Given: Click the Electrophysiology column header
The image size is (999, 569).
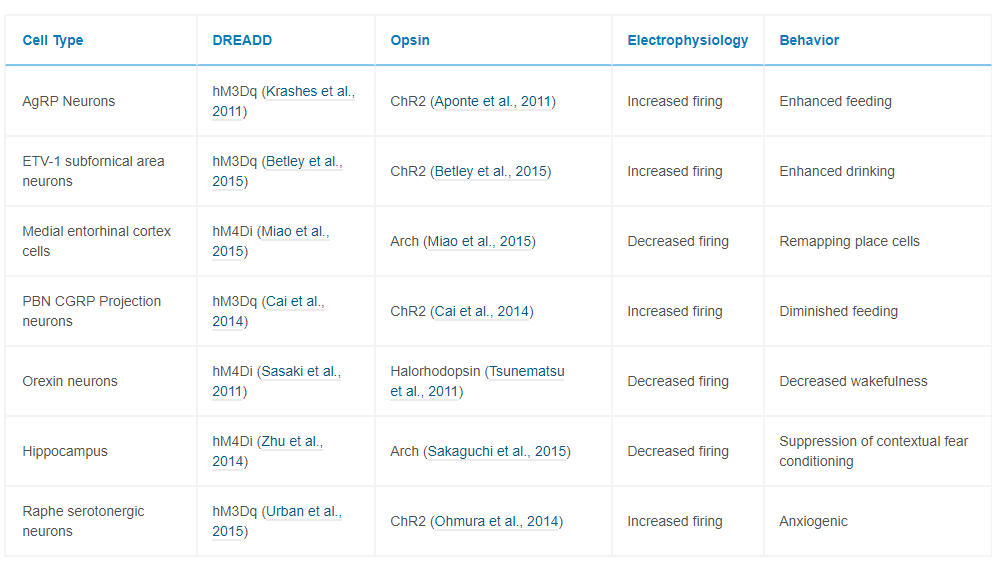Looking at the screenshot, I should 687,41.
